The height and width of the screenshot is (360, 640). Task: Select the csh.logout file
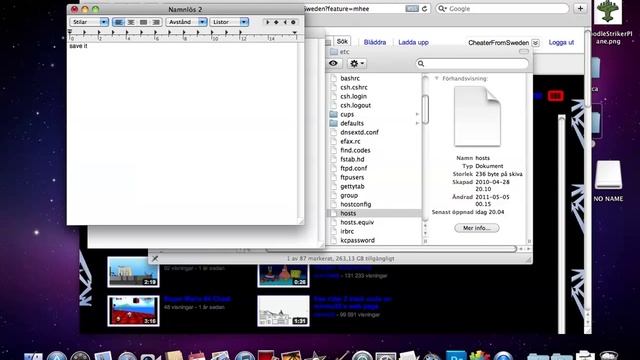(x=356, y=105)
